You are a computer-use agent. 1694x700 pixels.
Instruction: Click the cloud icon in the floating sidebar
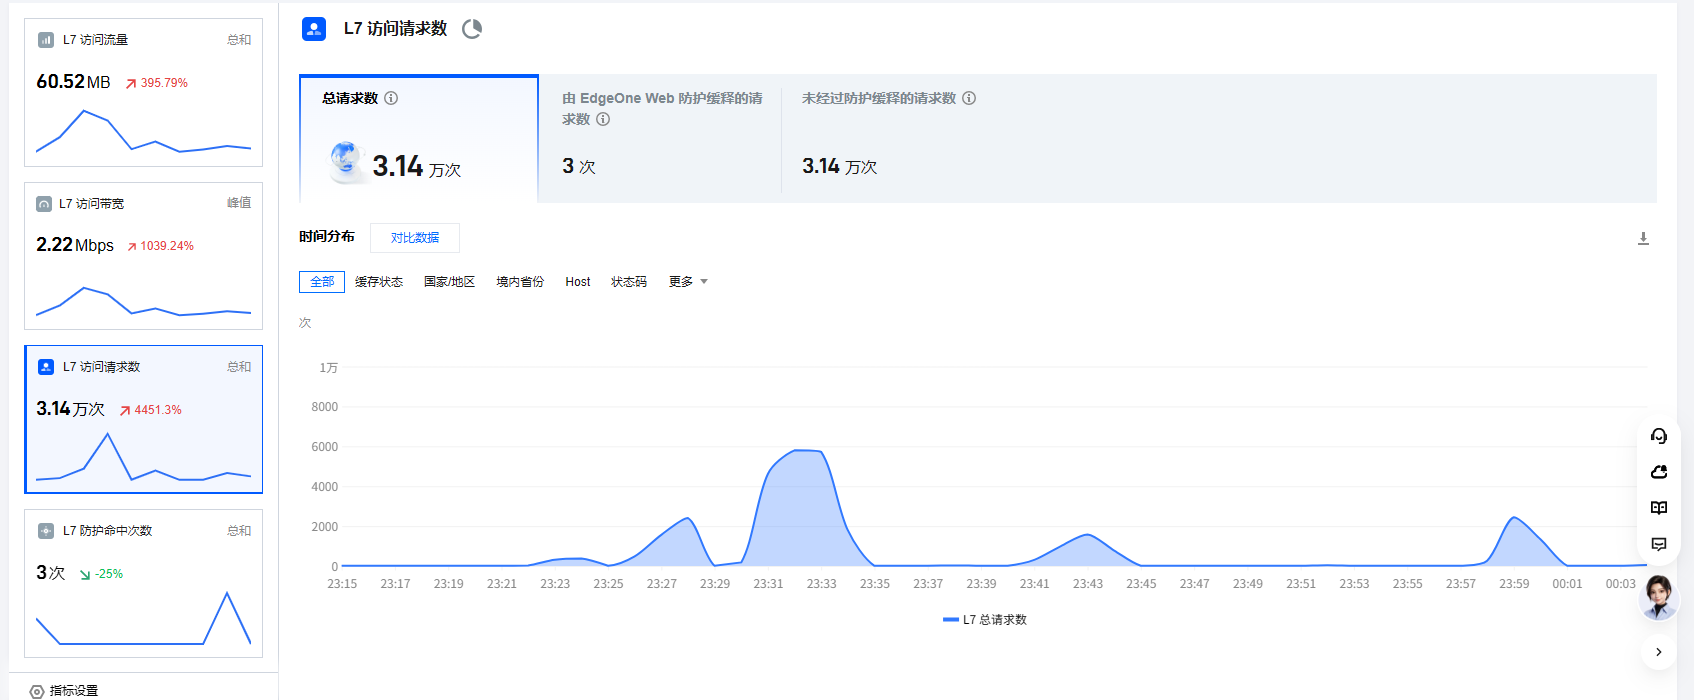point(1659,472)
